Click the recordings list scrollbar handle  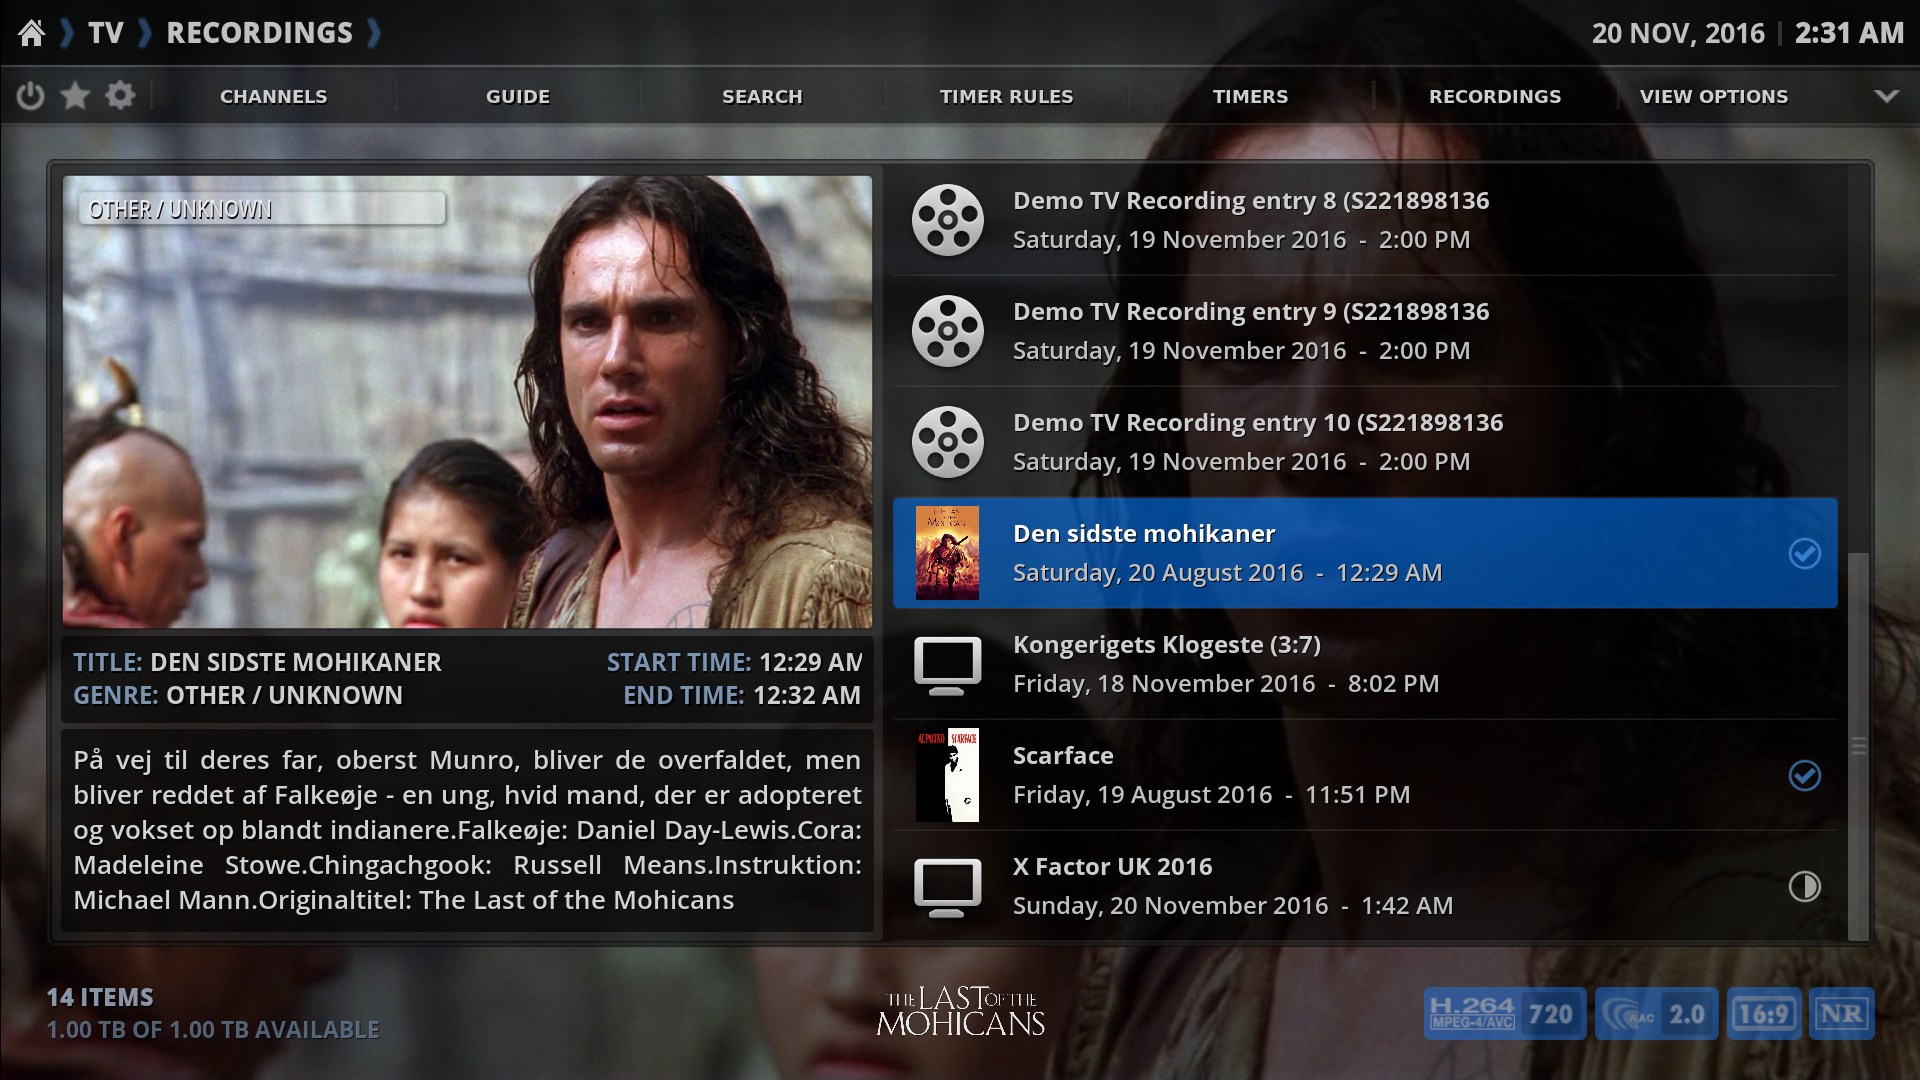[x=1858, y=746]
